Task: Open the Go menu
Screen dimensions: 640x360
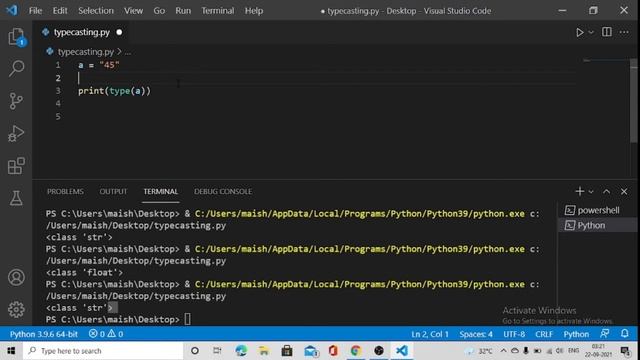Action: pos(159,11)
